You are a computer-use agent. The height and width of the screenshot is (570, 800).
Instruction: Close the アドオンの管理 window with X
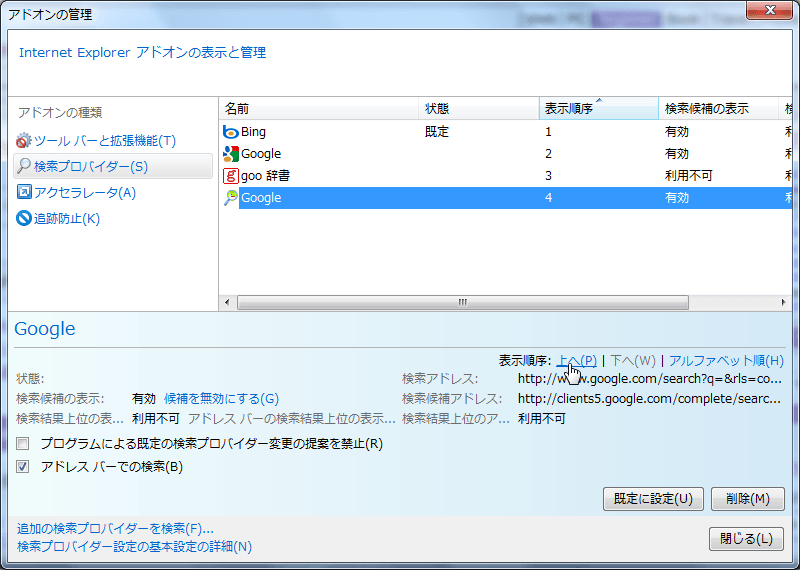coord(769,10)
